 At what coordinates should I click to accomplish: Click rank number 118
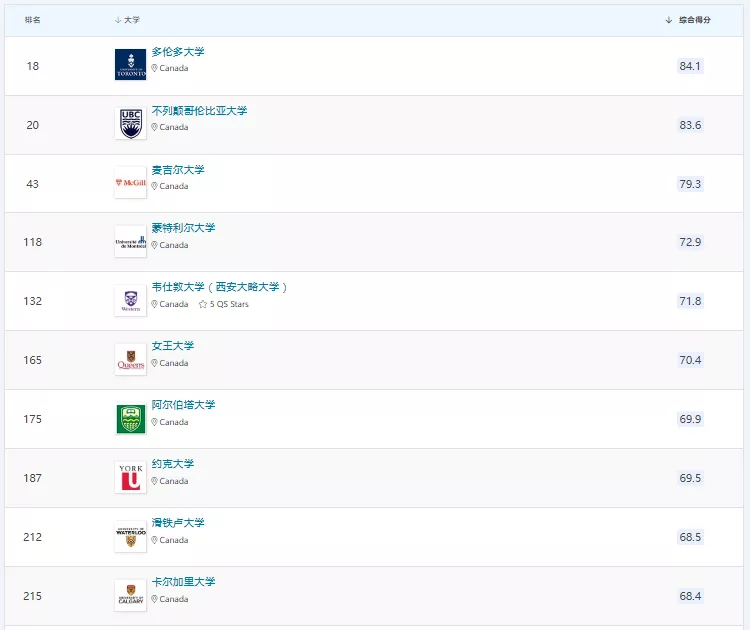coord(33,242)
